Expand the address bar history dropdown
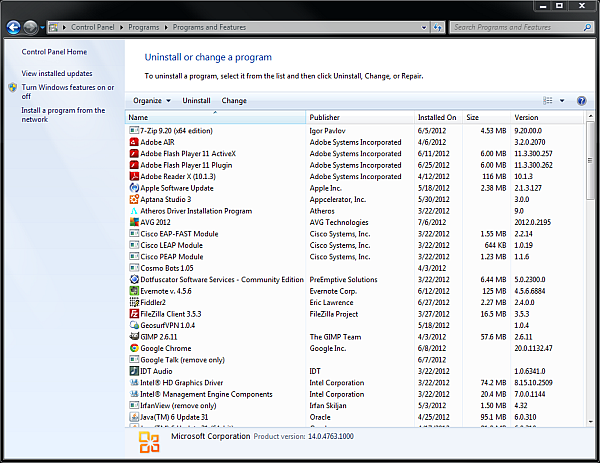Screen dimensions: 600x463 [x=424, y=27]
